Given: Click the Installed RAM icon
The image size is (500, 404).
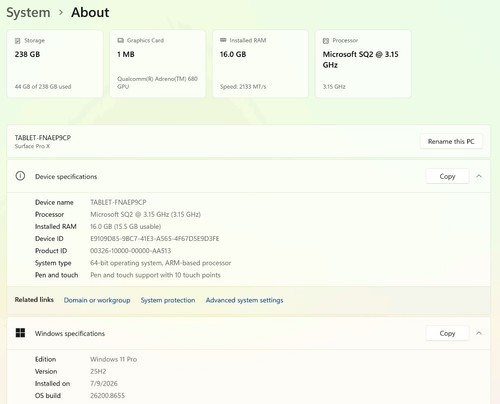Looking at the screenshot, I should pos(223,40).
